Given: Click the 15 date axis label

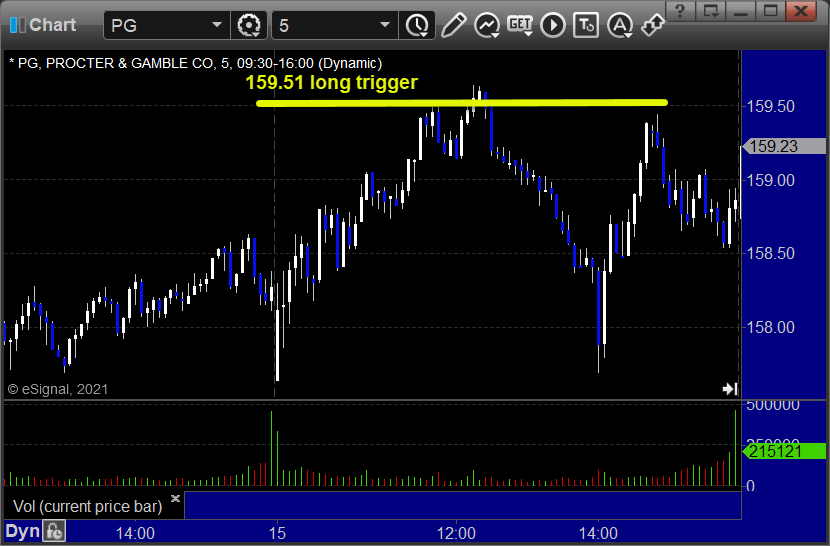Looking at the screenshot, I should coord(277,533).
